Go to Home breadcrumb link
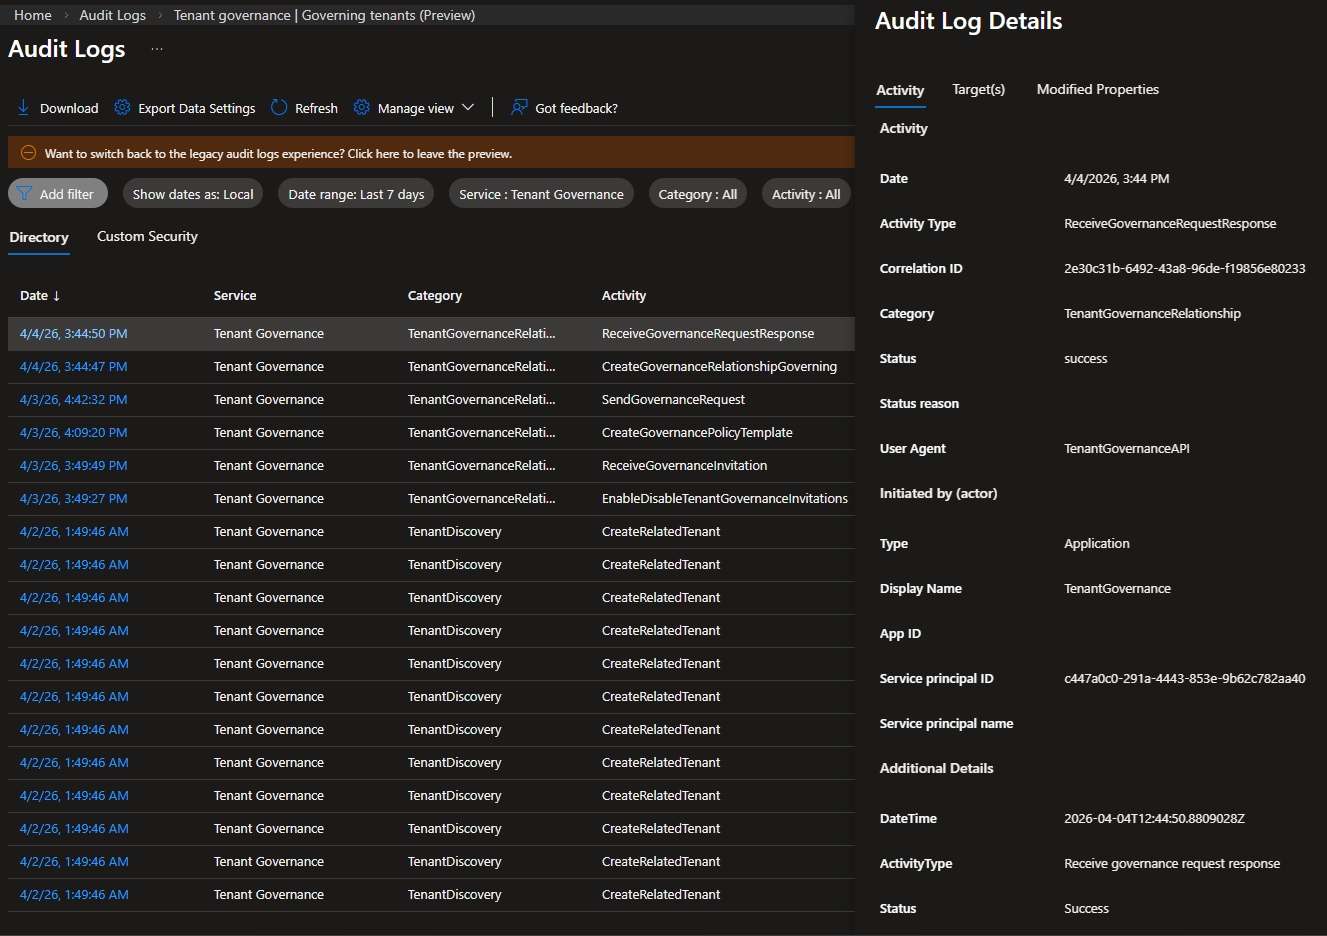The width and height of the screenshot is (1327, 936). (33, 15)
